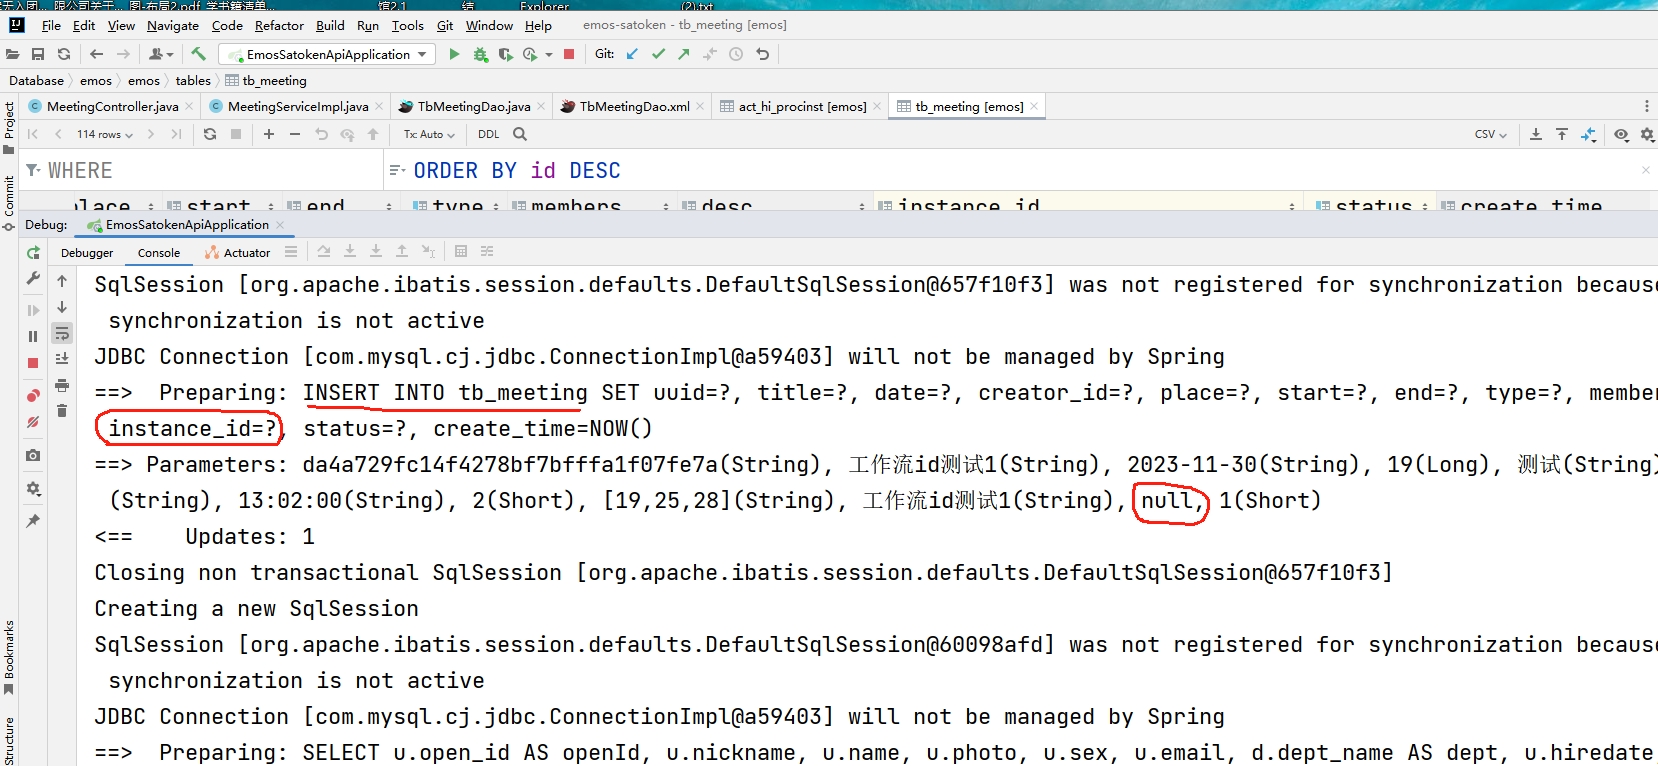Update project with the blue Git arrow
This screenshot has height=766, width=1658.
coord(632,54)
